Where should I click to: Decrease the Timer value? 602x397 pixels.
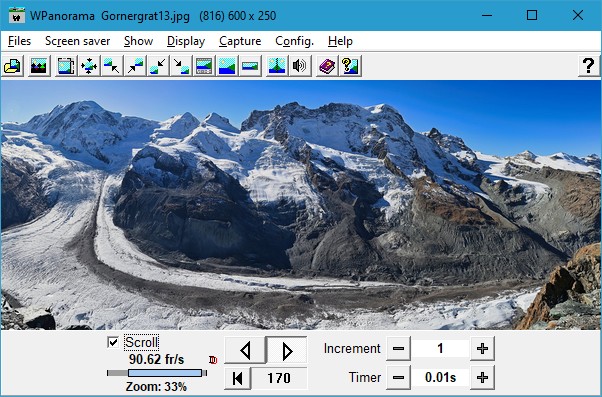pyautogui.click(x=398, y=377)
